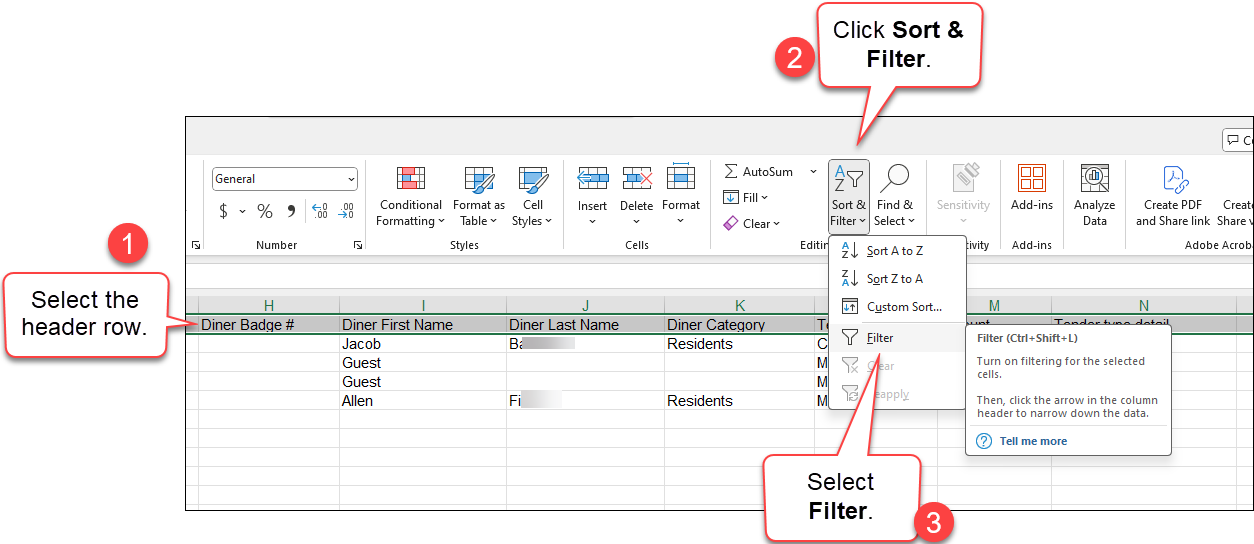The height and width of the screenshot is (544, 1254).
Task: Open the General number format dropdown
Action: click(285, 179)
